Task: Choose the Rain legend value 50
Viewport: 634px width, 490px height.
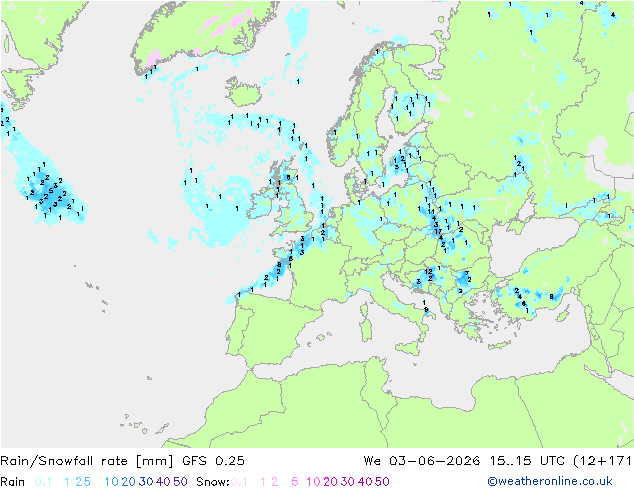Action: pyautogui.click(x=180, y=482)
